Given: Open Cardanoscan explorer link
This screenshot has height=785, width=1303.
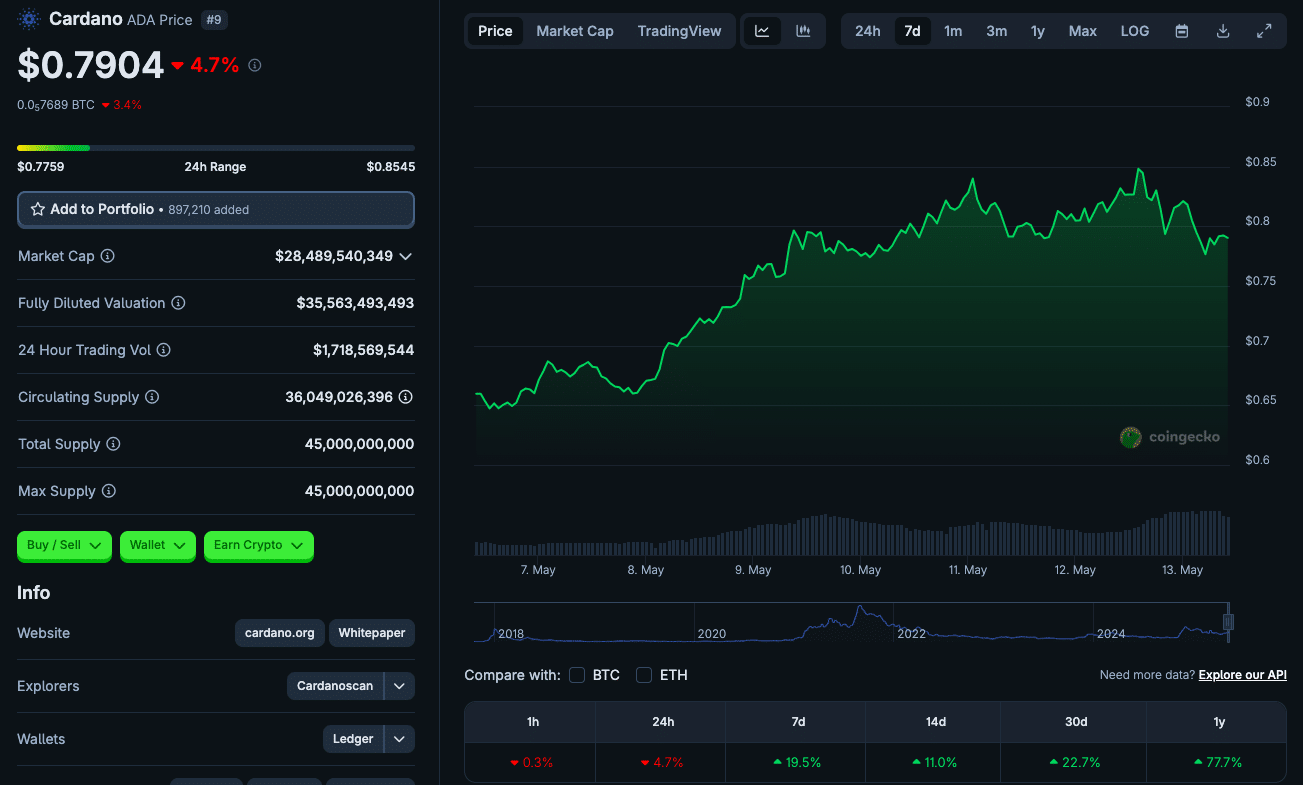Looking at the screenshot, I should (335, 686).
